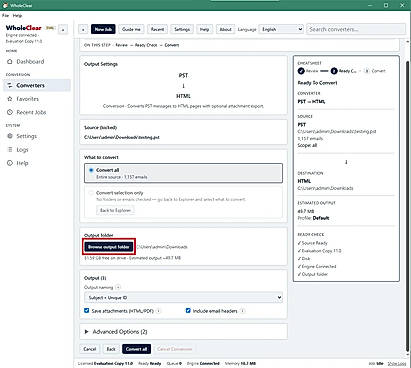The width and height of the screenshot is (411, 368).
Task: Click New Job toolbar button
Action: coord(103,29)
